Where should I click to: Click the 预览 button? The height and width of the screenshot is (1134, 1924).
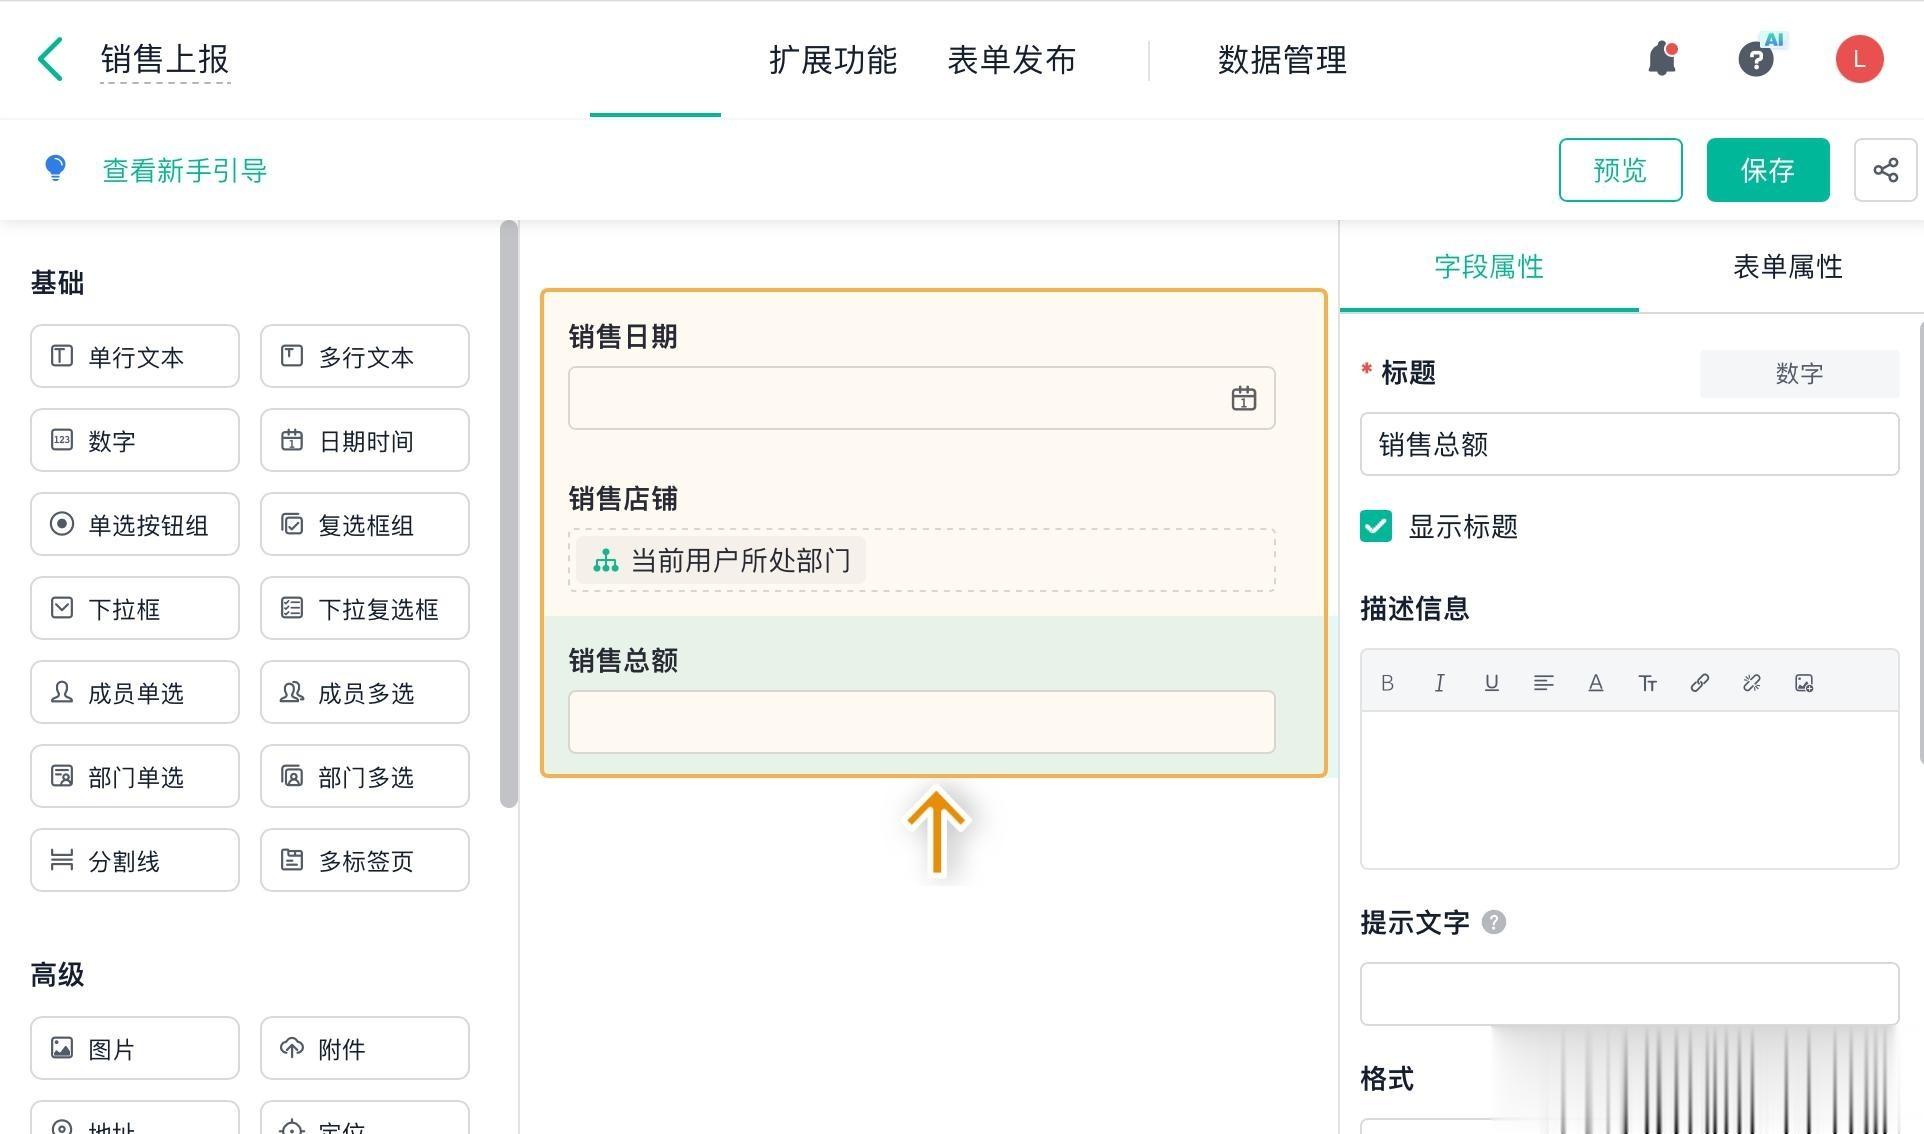[x=1619, y=170]
